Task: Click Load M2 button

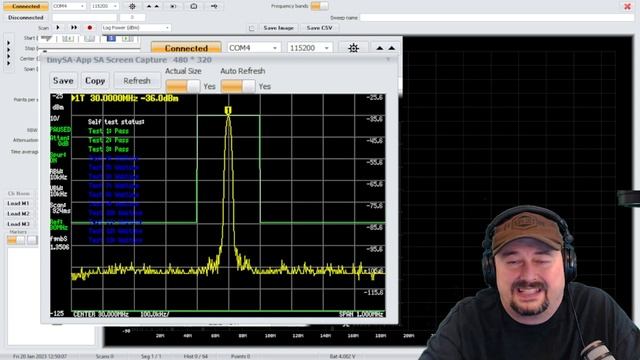Action: [18, 213]
